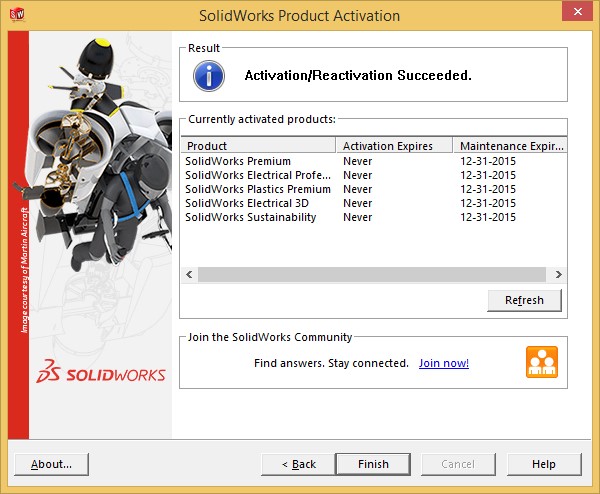
Task: Click 12-31-2015 in the Electrical 3D row
Action: (488, 203)
